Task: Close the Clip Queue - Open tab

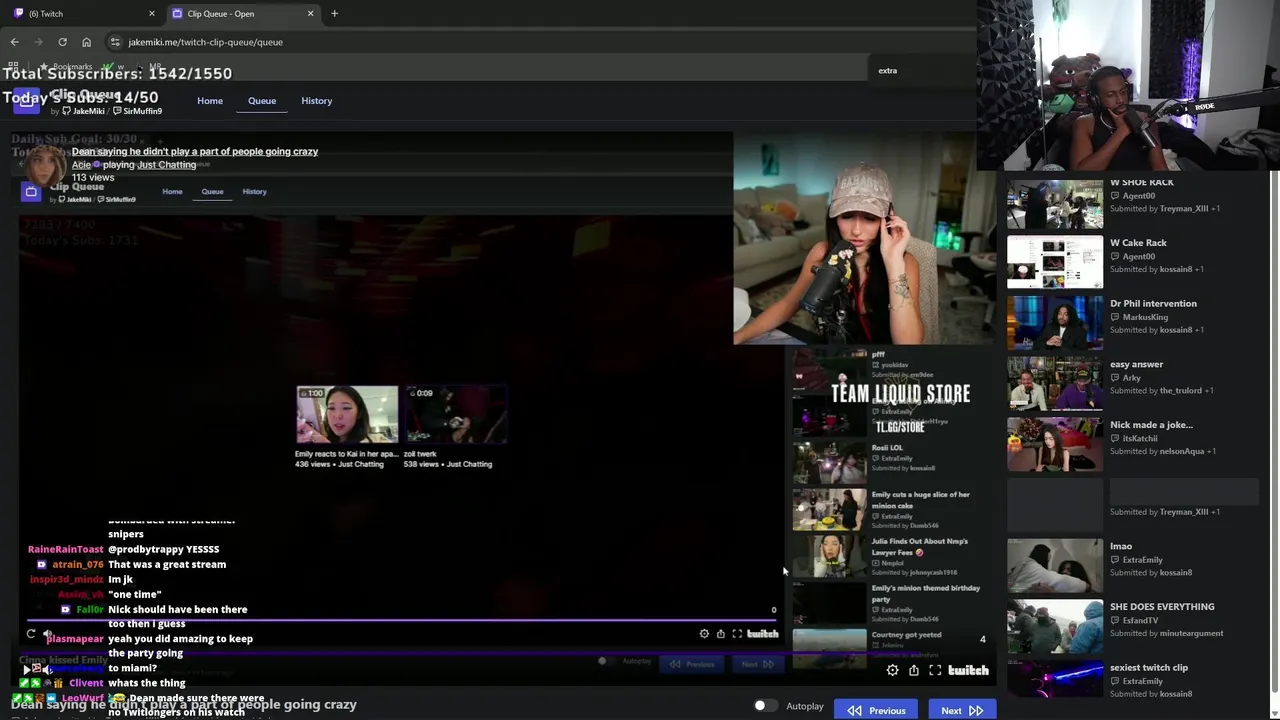Action: pyautogui.click(x=310, y=13)
